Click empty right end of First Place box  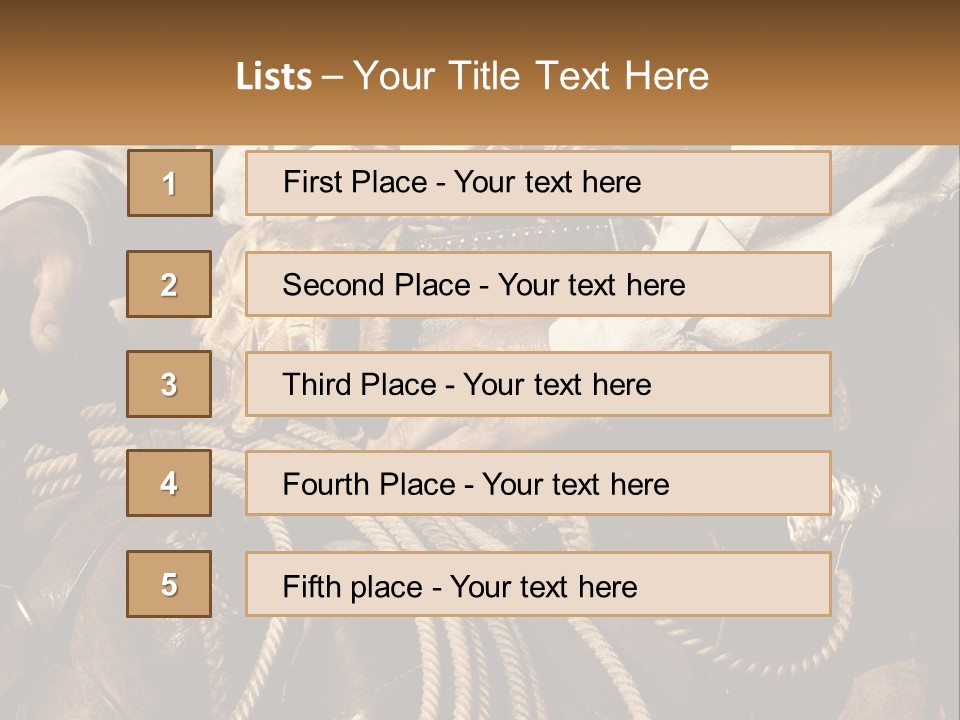pyautogui.click(x=770, y=183)
